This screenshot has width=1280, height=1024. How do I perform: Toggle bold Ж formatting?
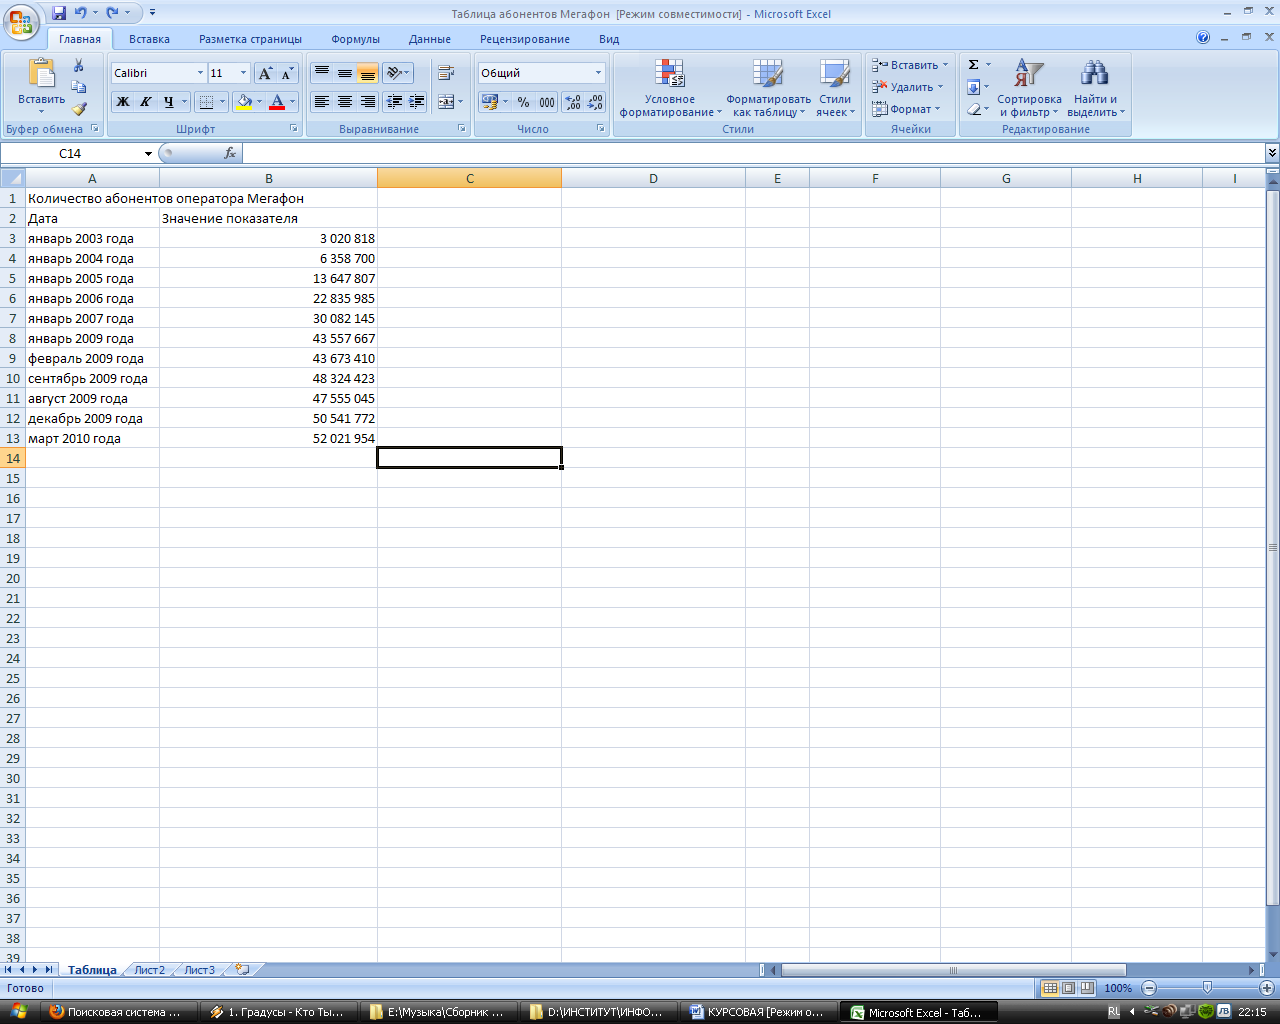coord(123,102)
